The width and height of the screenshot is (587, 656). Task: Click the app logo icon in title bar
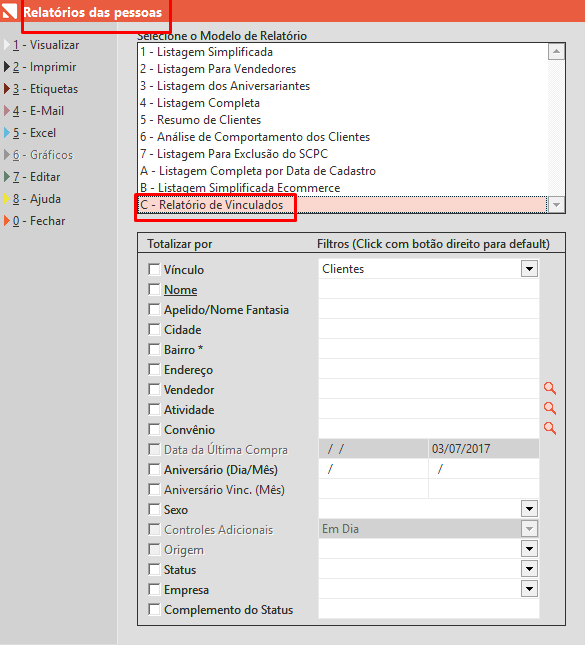tap(9, 11)
